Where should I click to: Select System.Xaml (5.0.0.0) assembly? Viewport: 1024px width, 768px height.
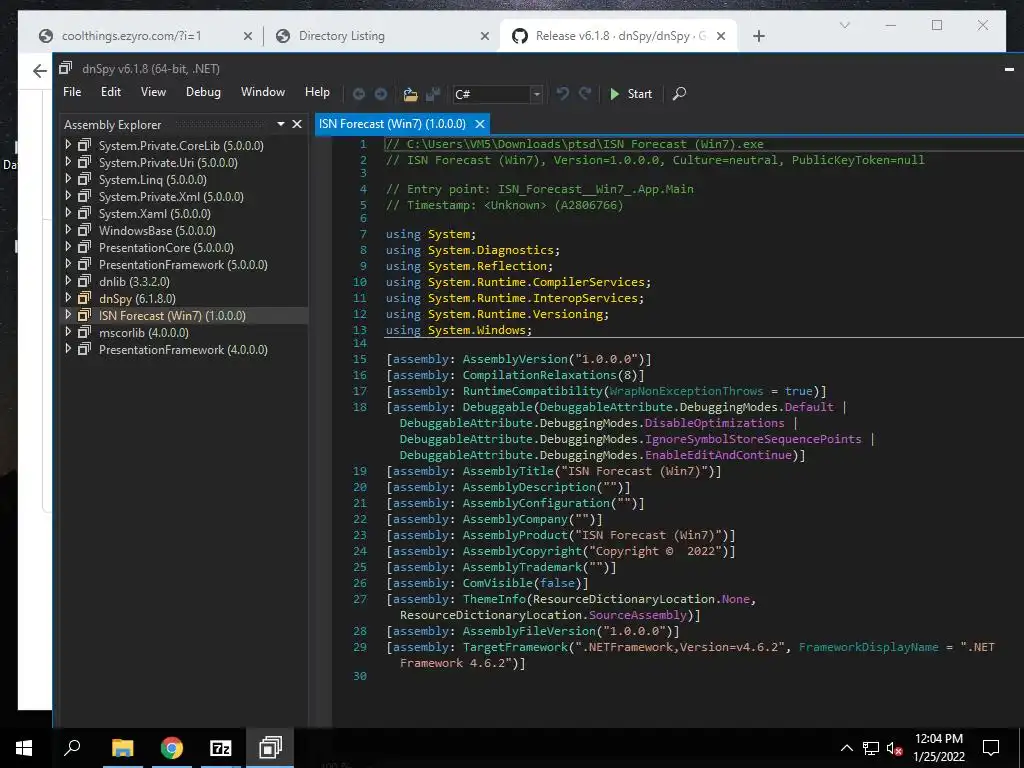point(155,214)
